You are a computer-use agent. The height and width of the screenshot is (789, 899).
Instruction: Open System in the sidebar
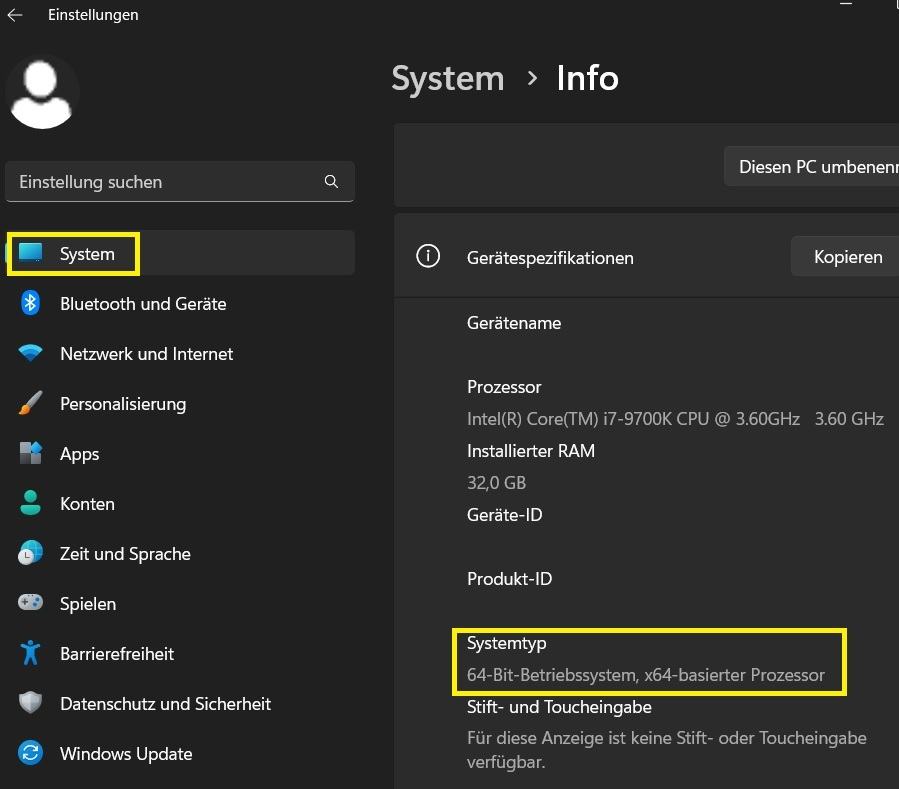click(x=180, y=253)
